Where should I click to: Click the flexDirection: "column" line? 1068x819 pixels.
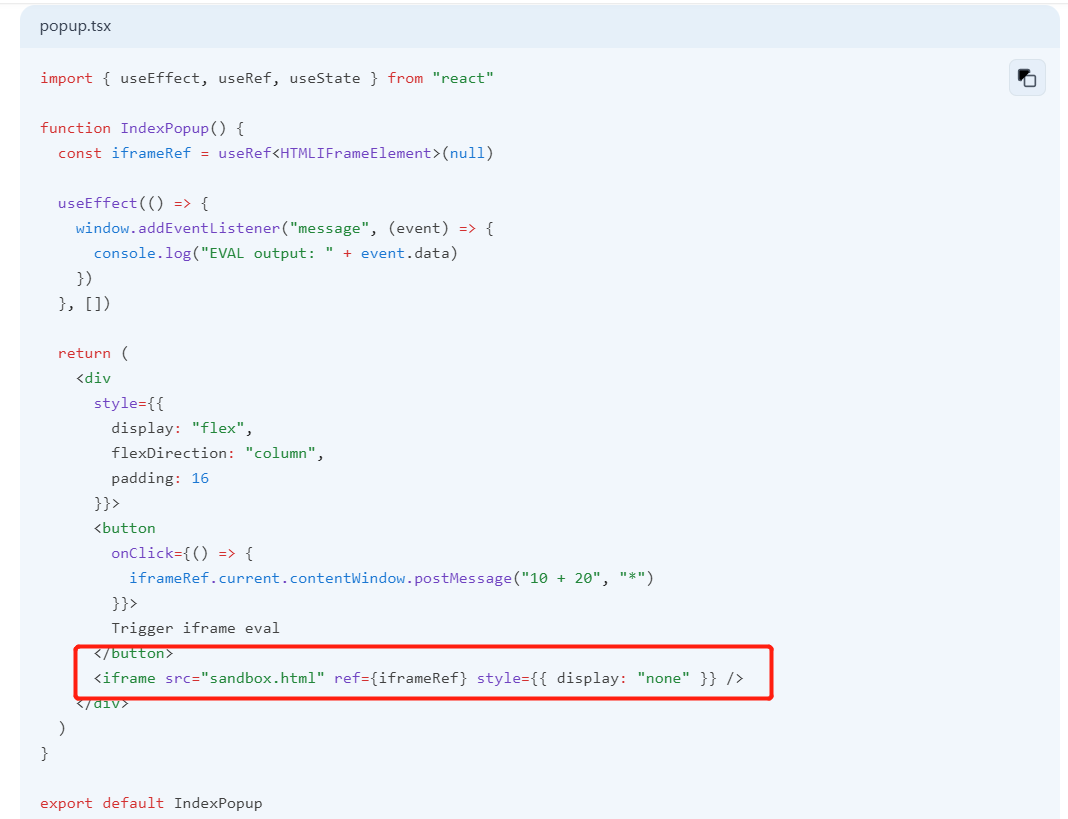(217, 453)
